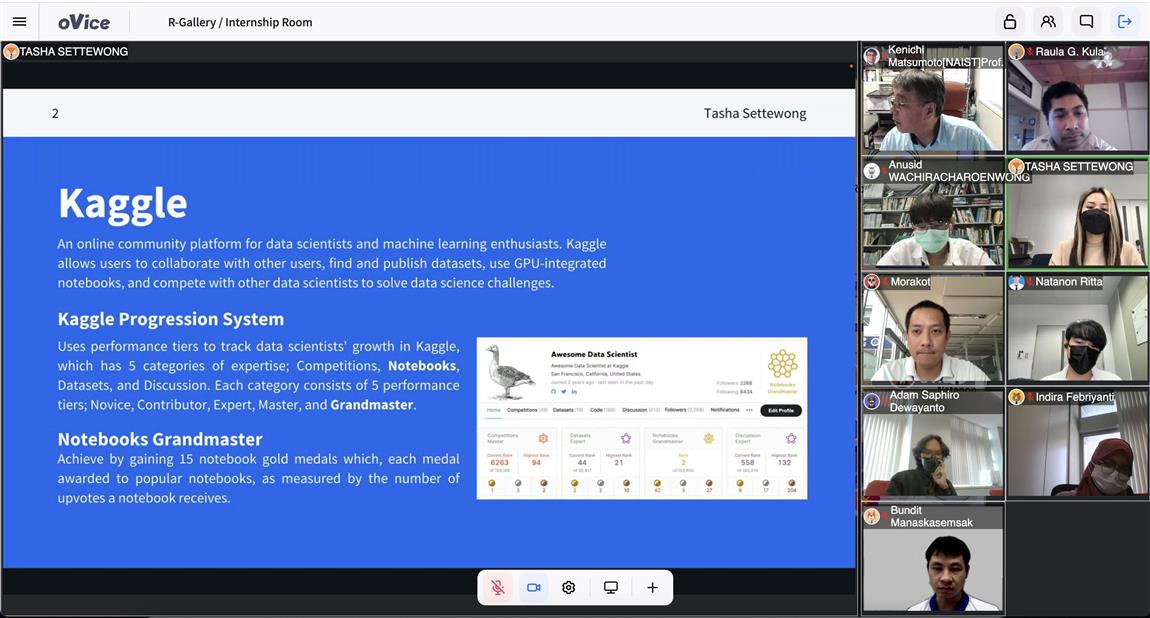Click the oVice logo
This screenshot has height=618, width=1150.
(x=84, y=21)
